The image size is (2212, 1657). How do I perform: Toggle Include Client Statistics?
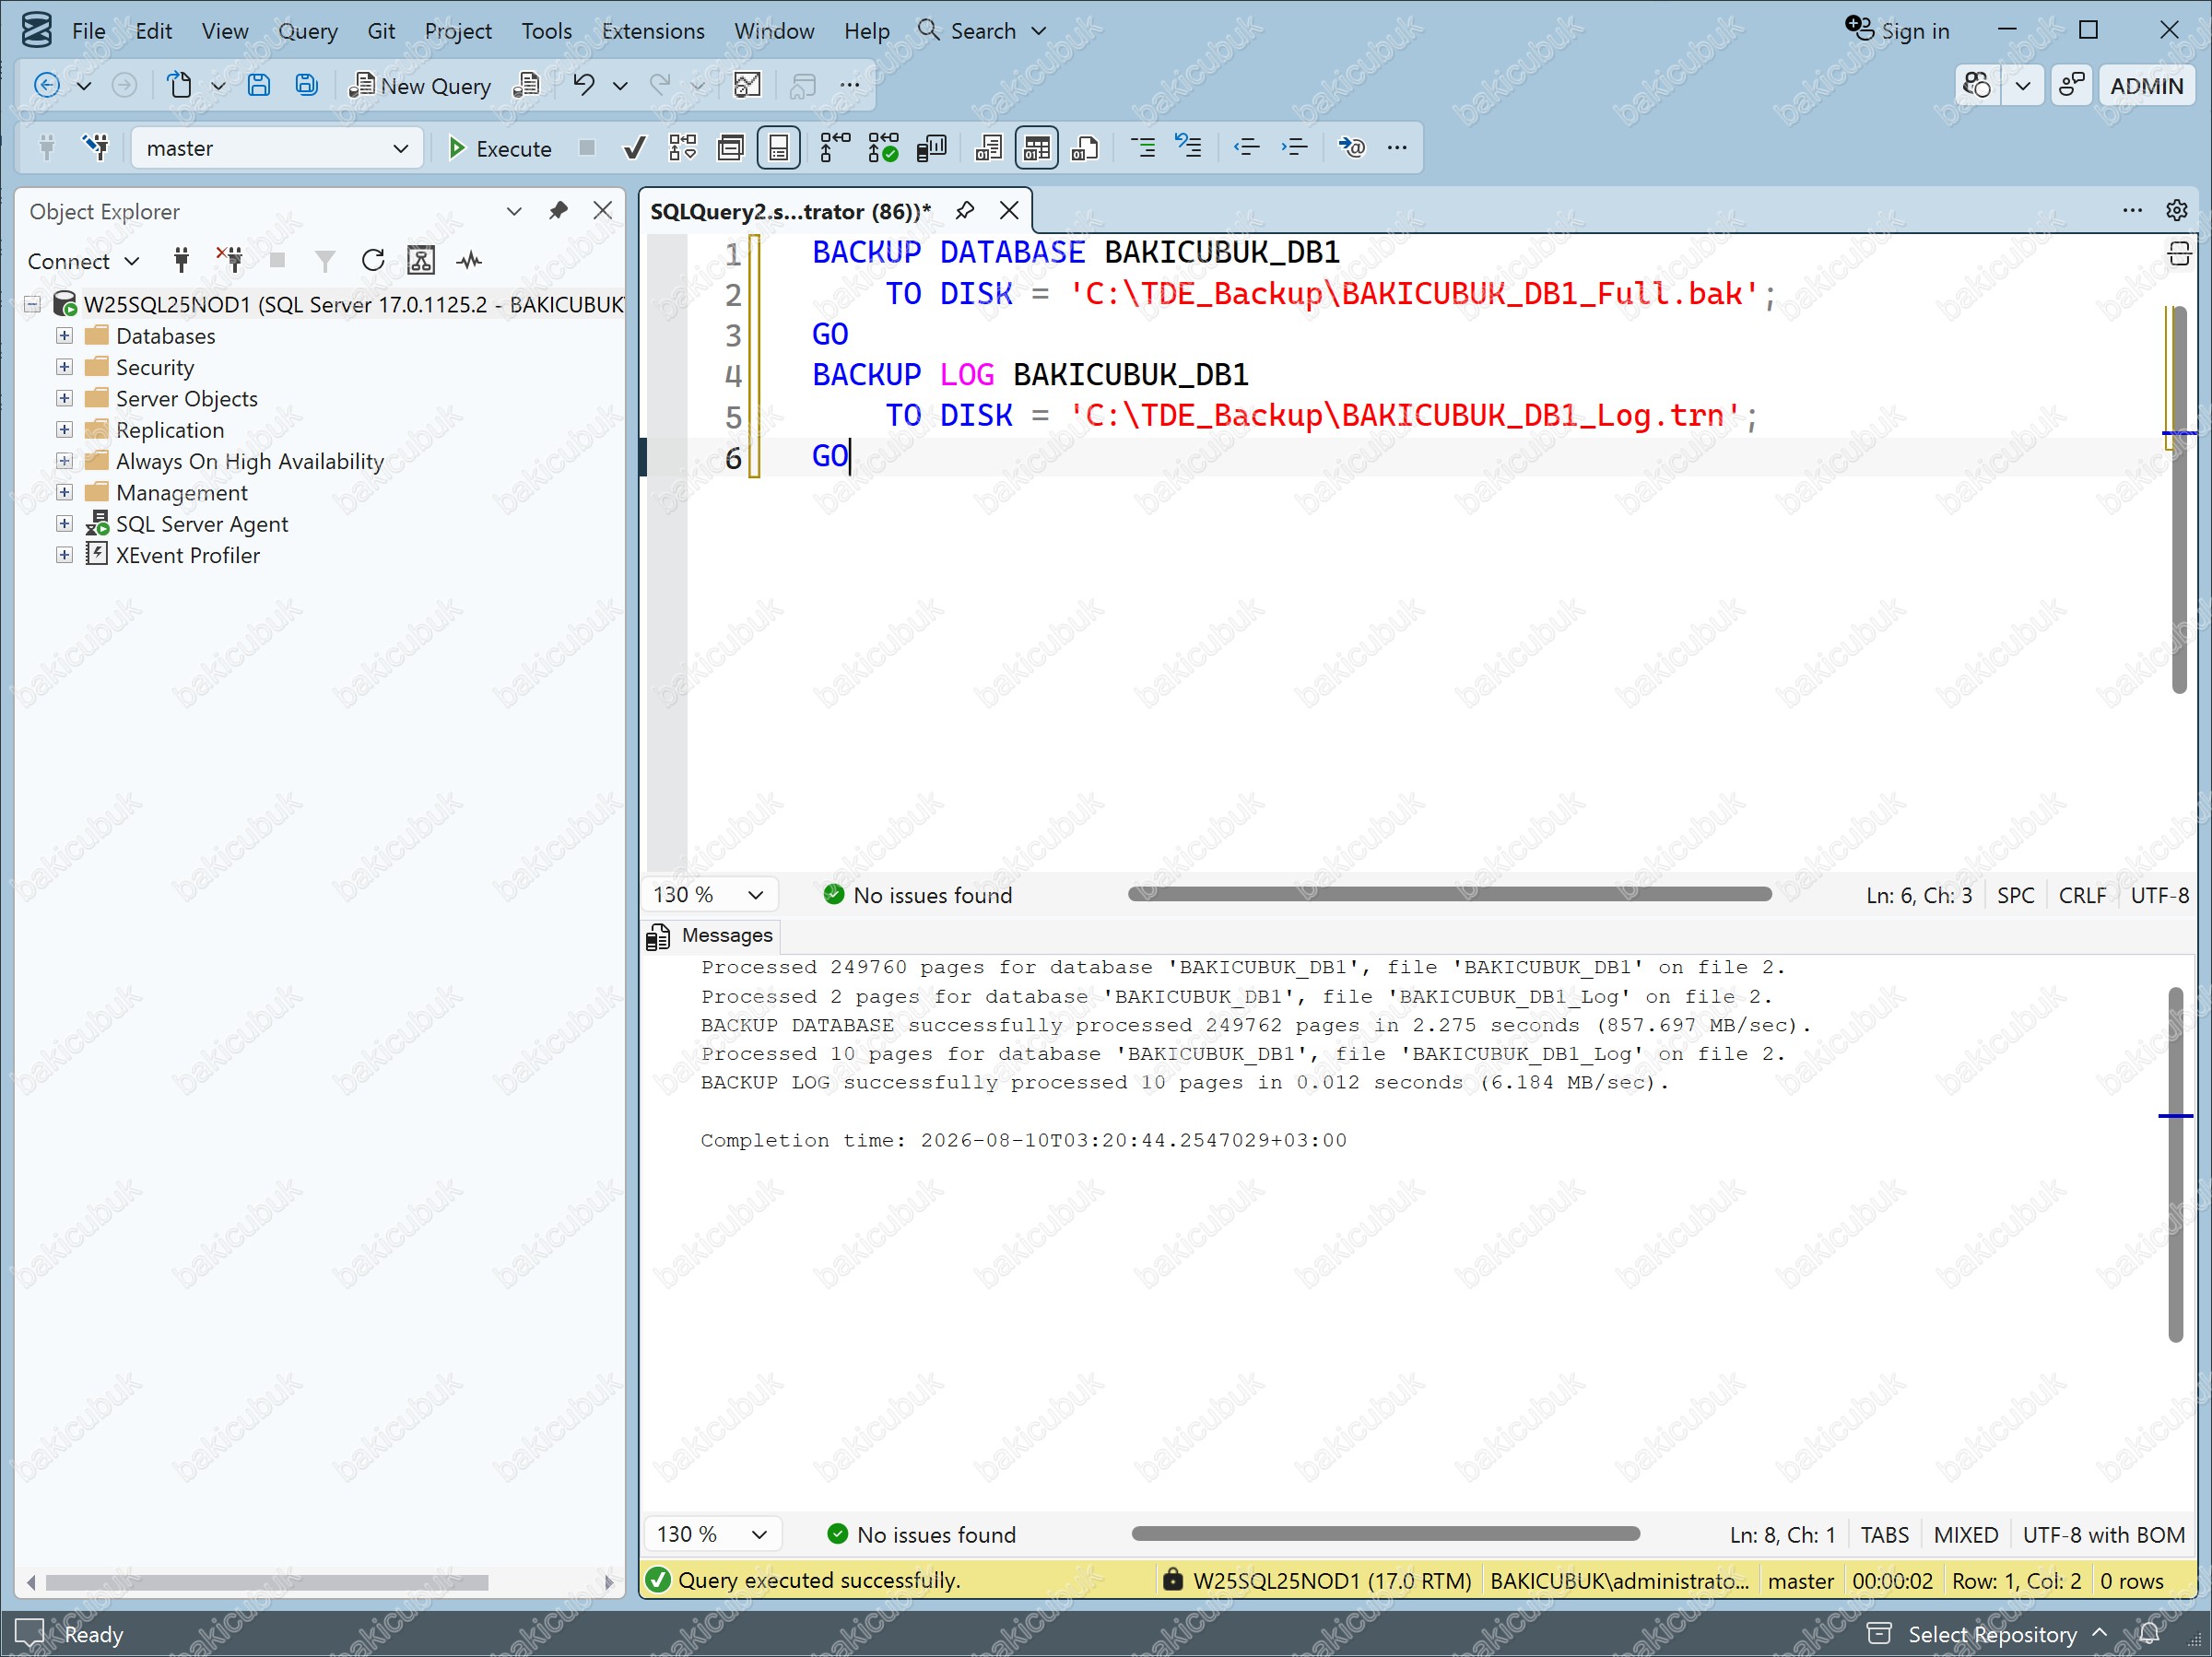(x=931, y=148)
